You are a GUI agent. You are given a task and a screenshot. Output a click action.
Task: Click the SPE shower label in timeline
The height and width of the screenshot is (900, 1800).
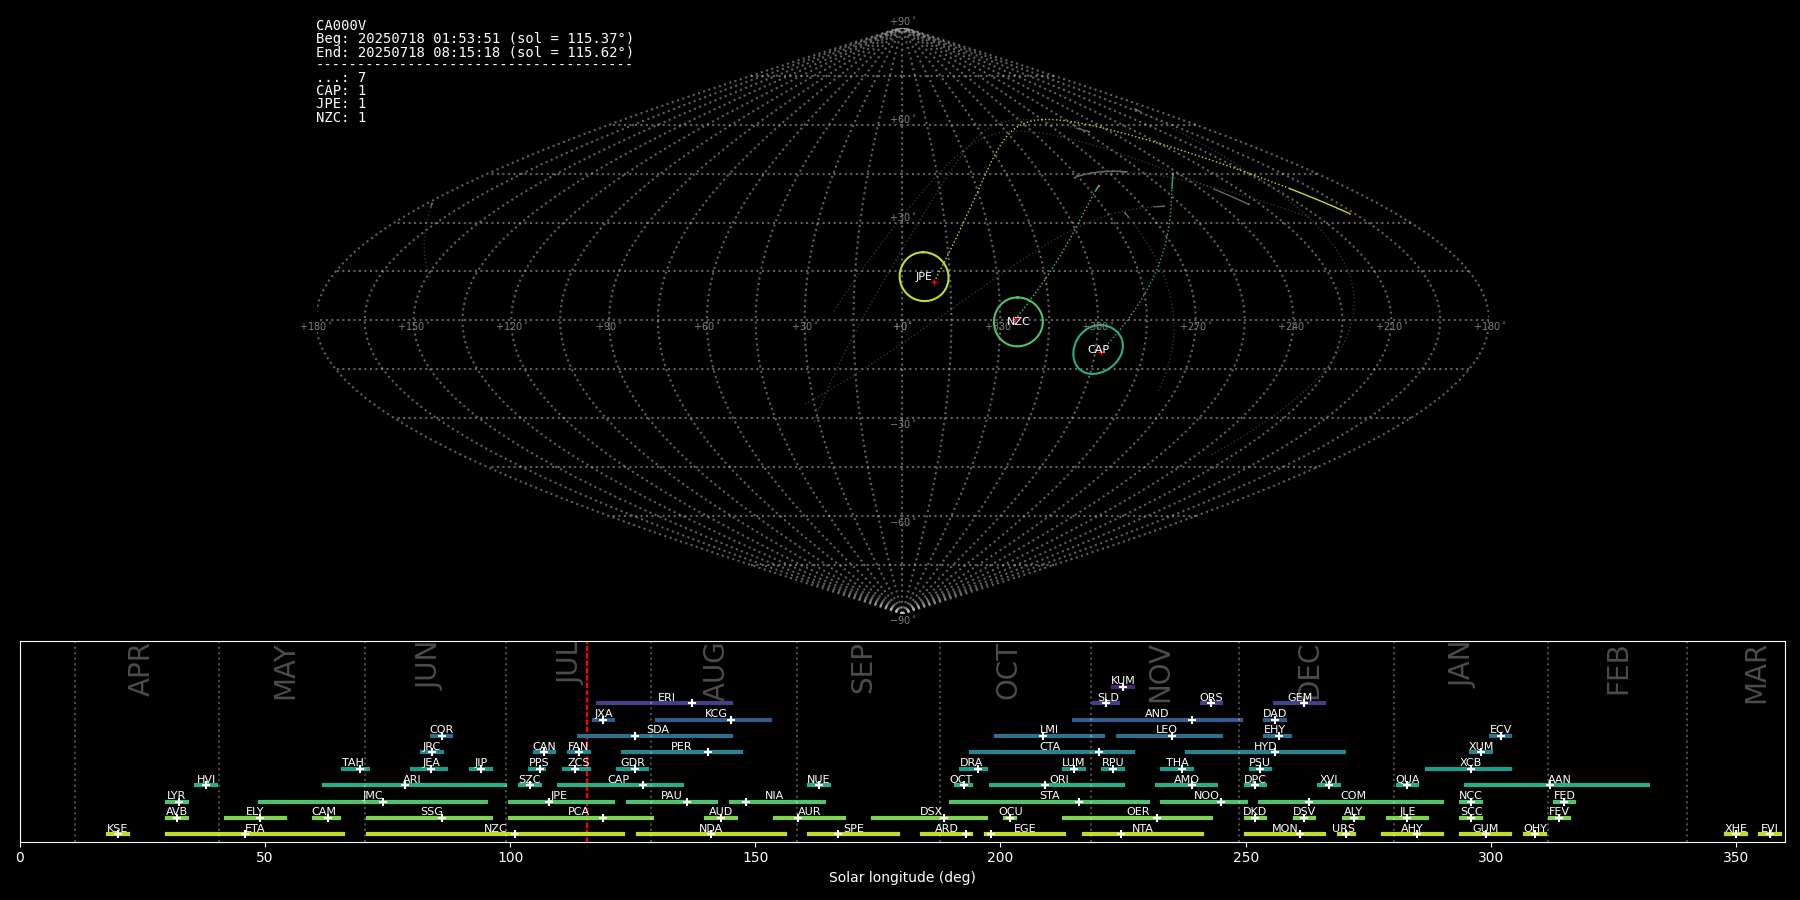[853, 829]
